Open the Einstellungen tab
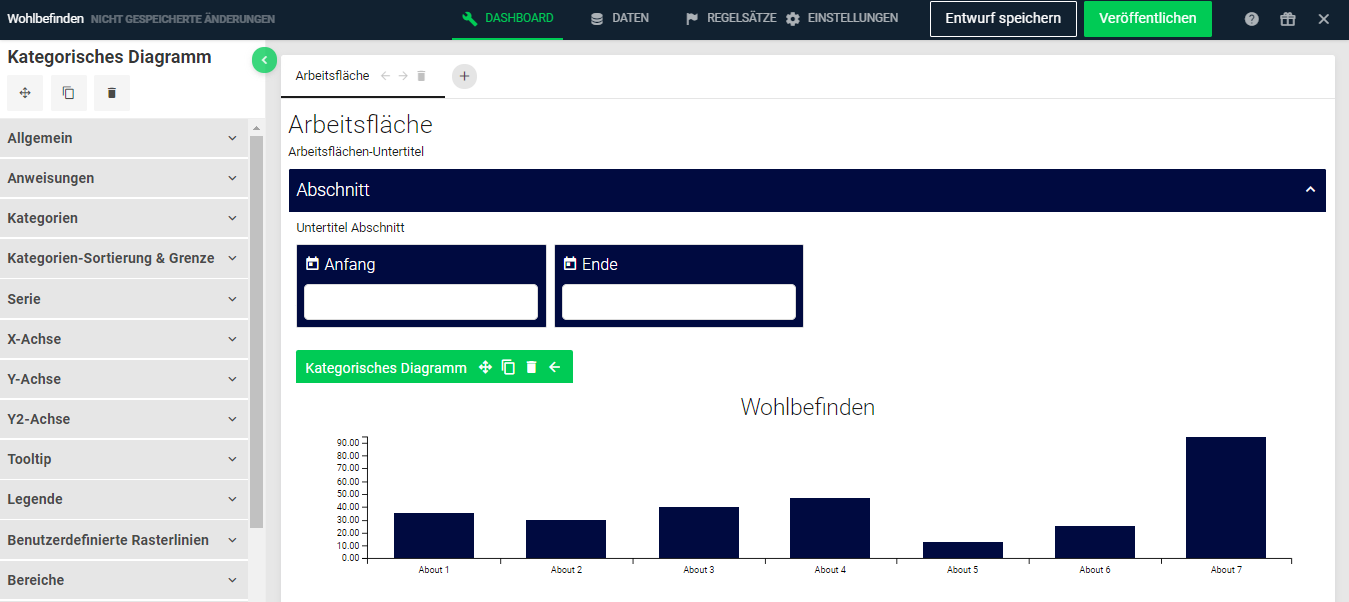This screenshot has width=1349, height=602. pos(842,19)
